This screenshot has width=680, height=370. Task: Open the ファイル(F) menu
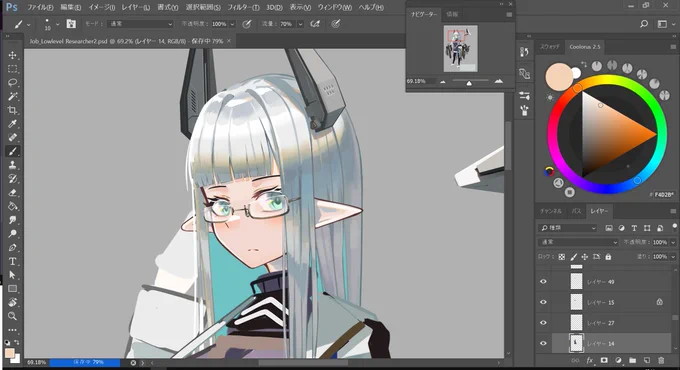40,7
